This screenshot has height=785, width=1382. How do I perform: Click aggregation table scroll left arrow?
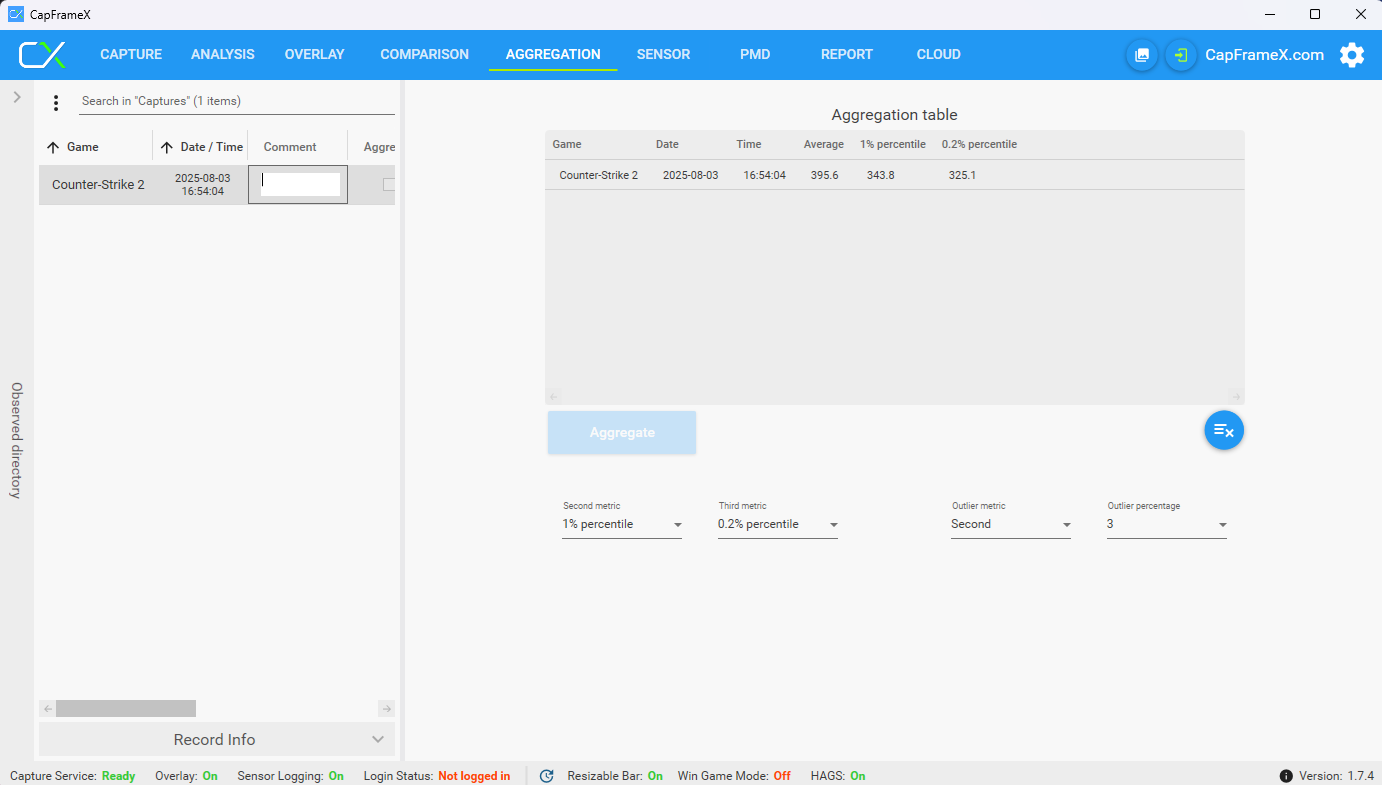point(553,397)
